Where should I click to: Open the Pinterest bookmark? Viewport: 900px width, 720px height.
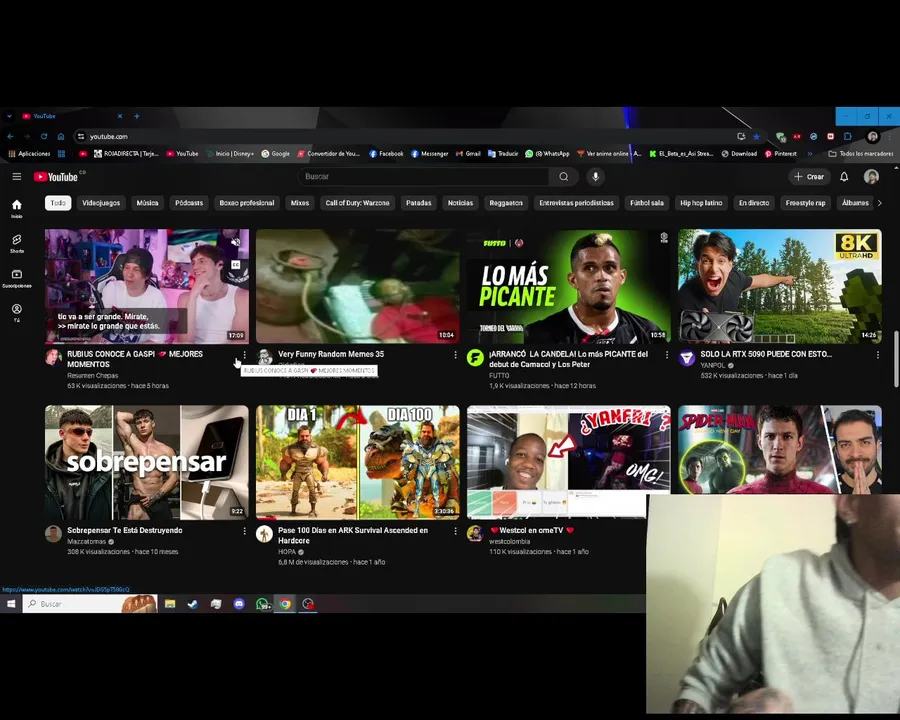781,154
